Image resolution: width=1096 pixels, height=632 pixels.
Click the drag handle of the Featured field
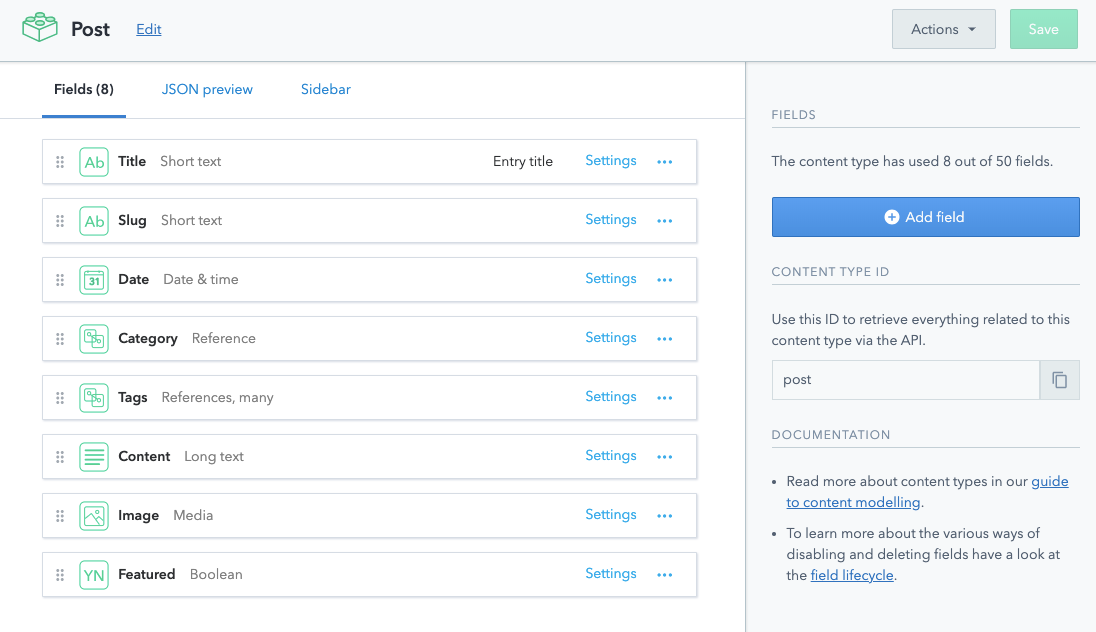click(59, 574)
